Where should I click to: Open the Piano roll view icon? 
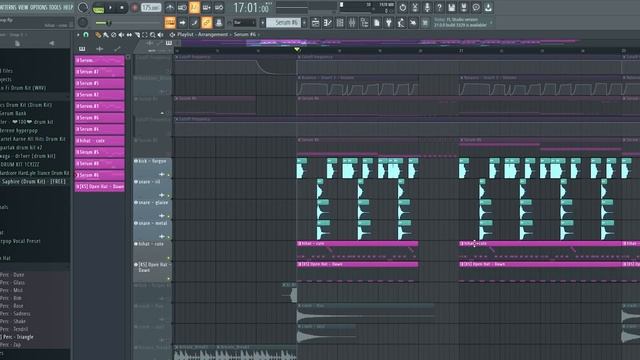(x=327, y=23)
